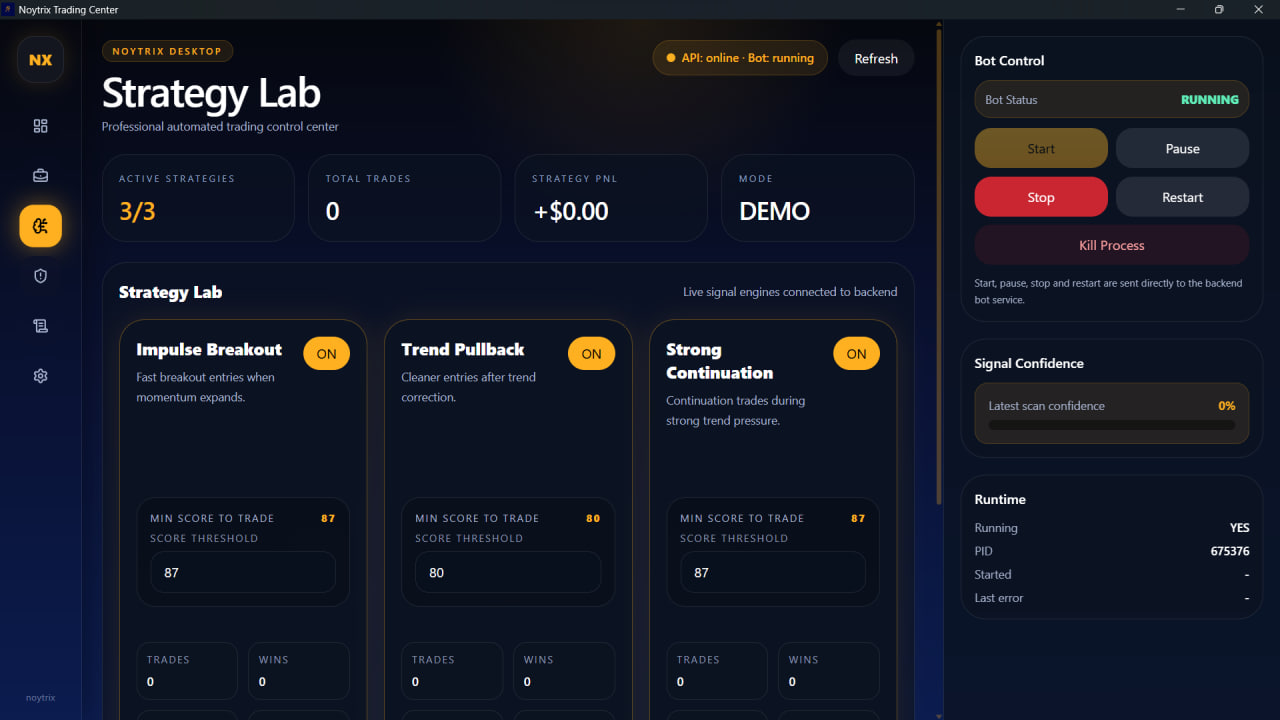Click the Active Strategies 3/3 value

pos(137,211)
